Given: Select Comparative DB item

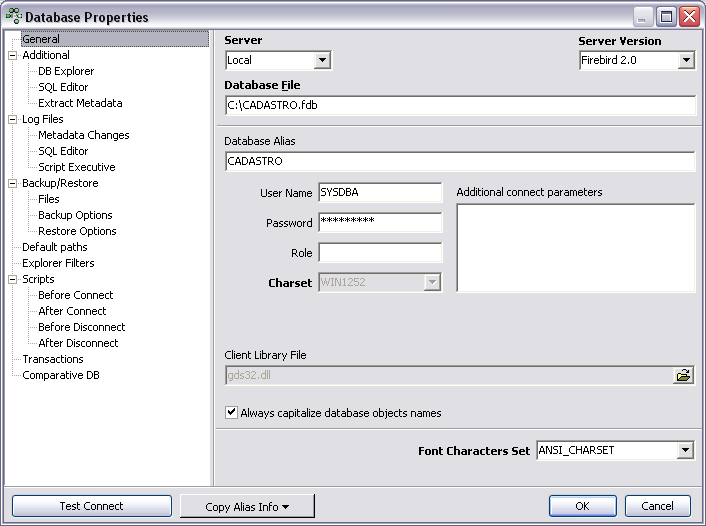Looking at the screenshot, I should point(61,375).
